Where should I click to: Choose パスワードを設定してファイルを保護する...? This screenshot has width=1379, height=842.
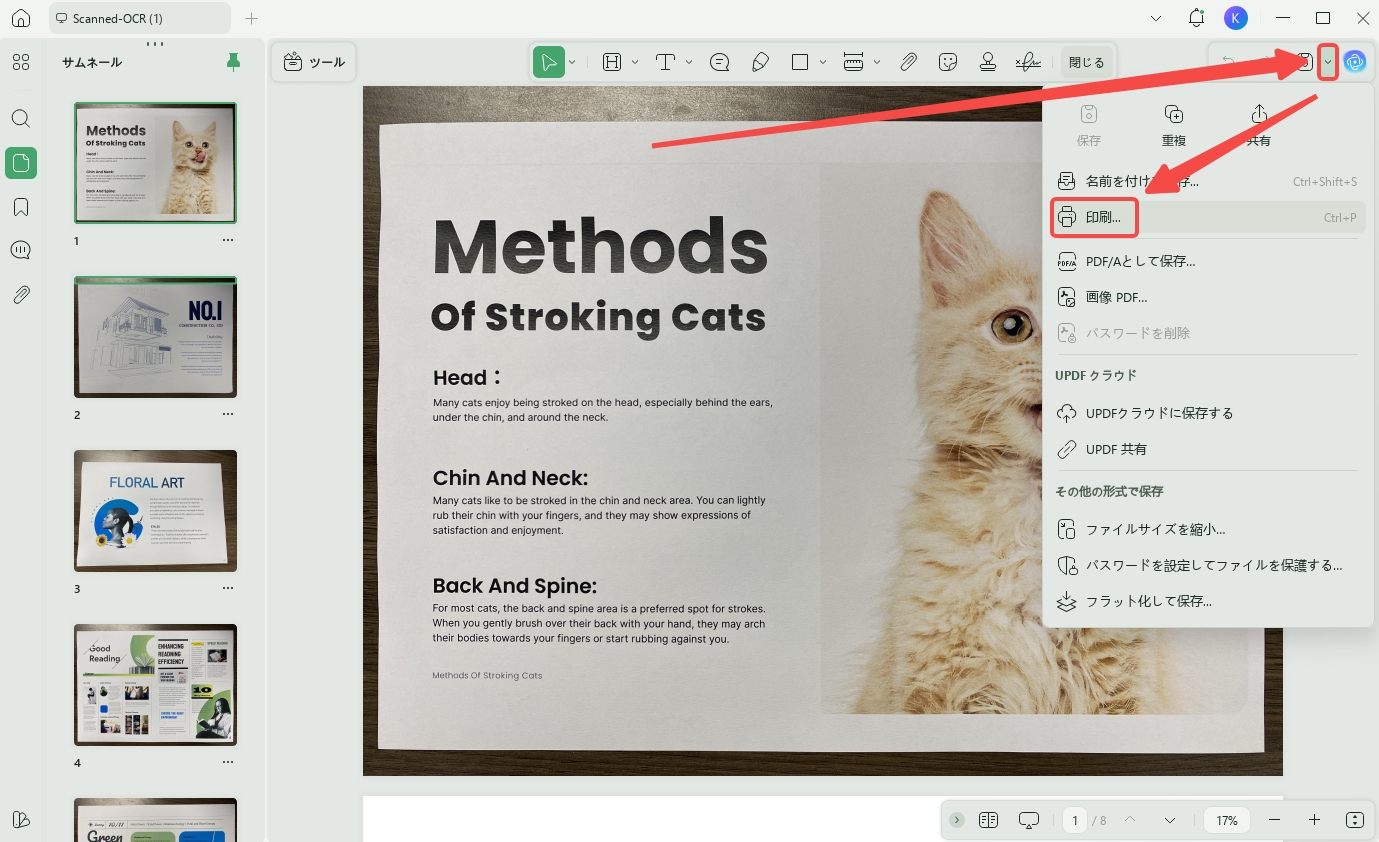click(x=1208, y=565)
